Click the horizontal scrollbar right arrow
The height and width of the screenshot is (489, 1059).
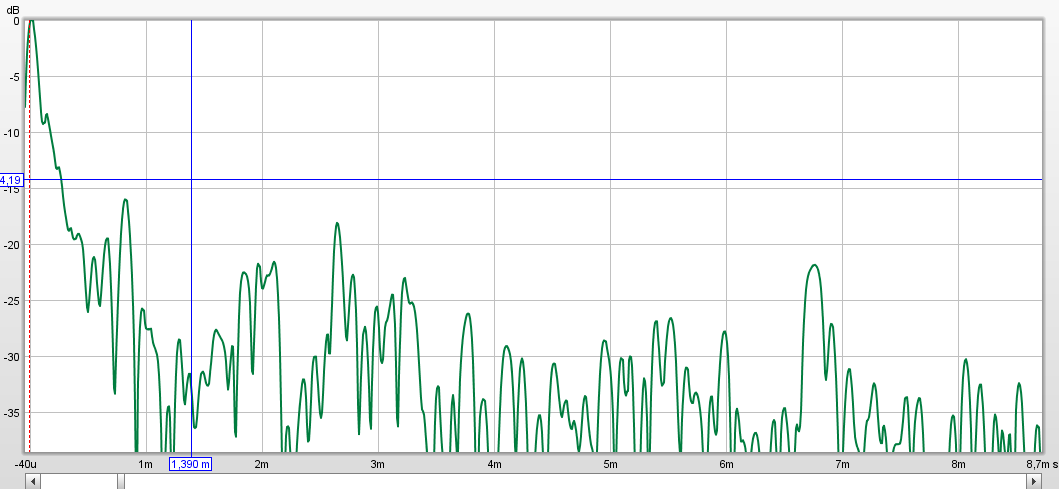(x=1036, y=481)
